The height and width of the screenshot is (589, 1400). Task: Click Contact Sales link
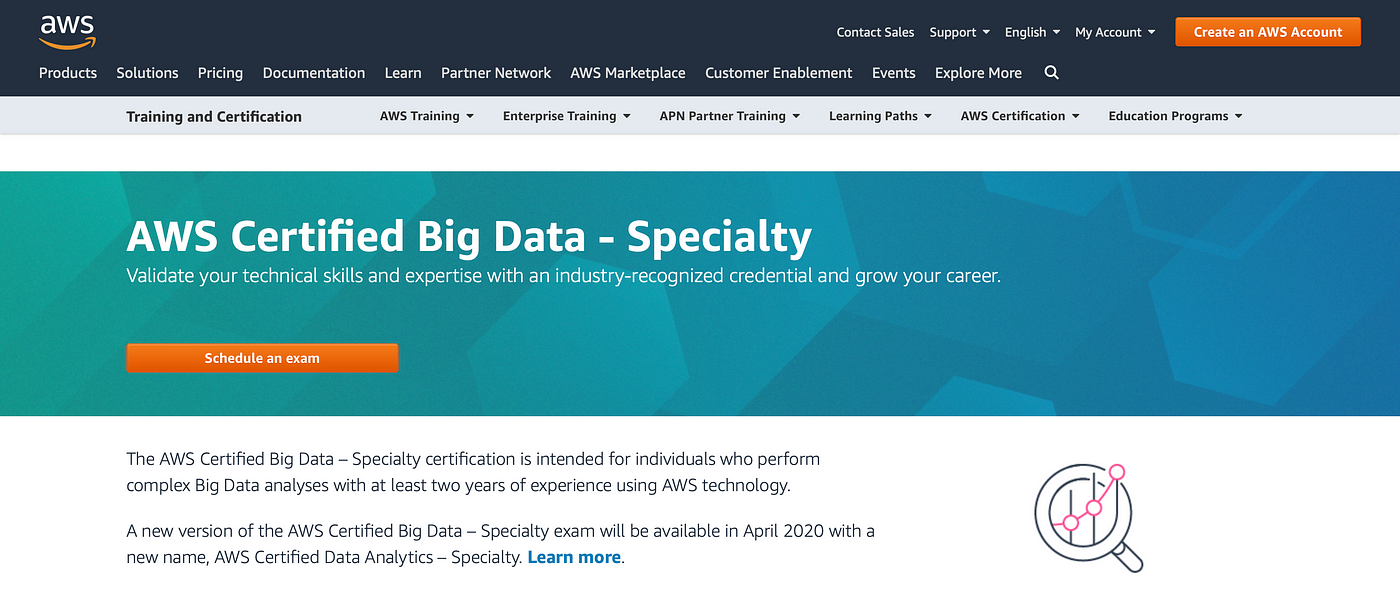[875, 32]
